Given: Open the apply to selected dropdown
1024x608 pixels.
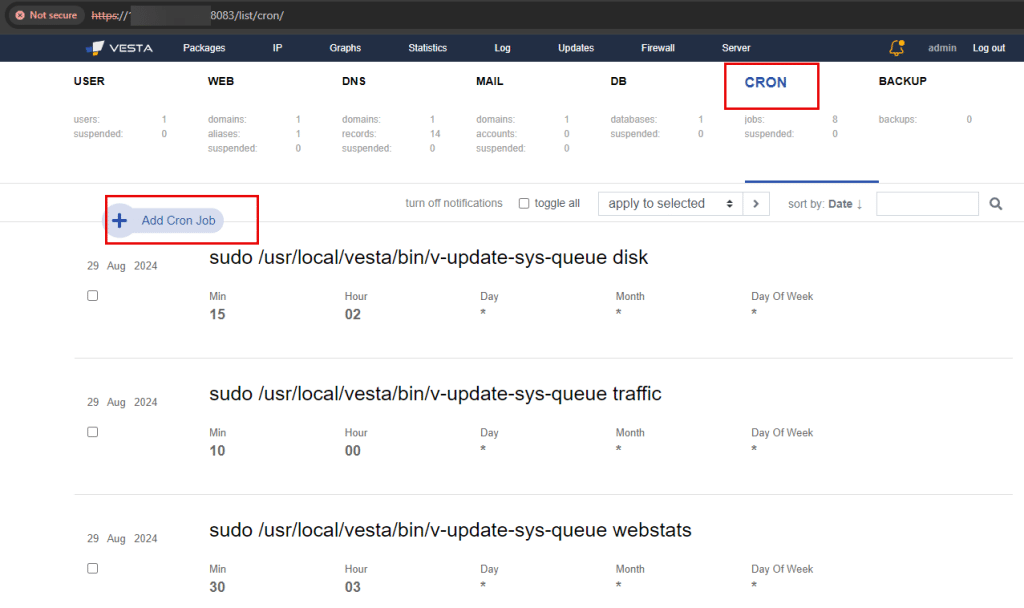Looking at the screenshot, I should (669, 203).
